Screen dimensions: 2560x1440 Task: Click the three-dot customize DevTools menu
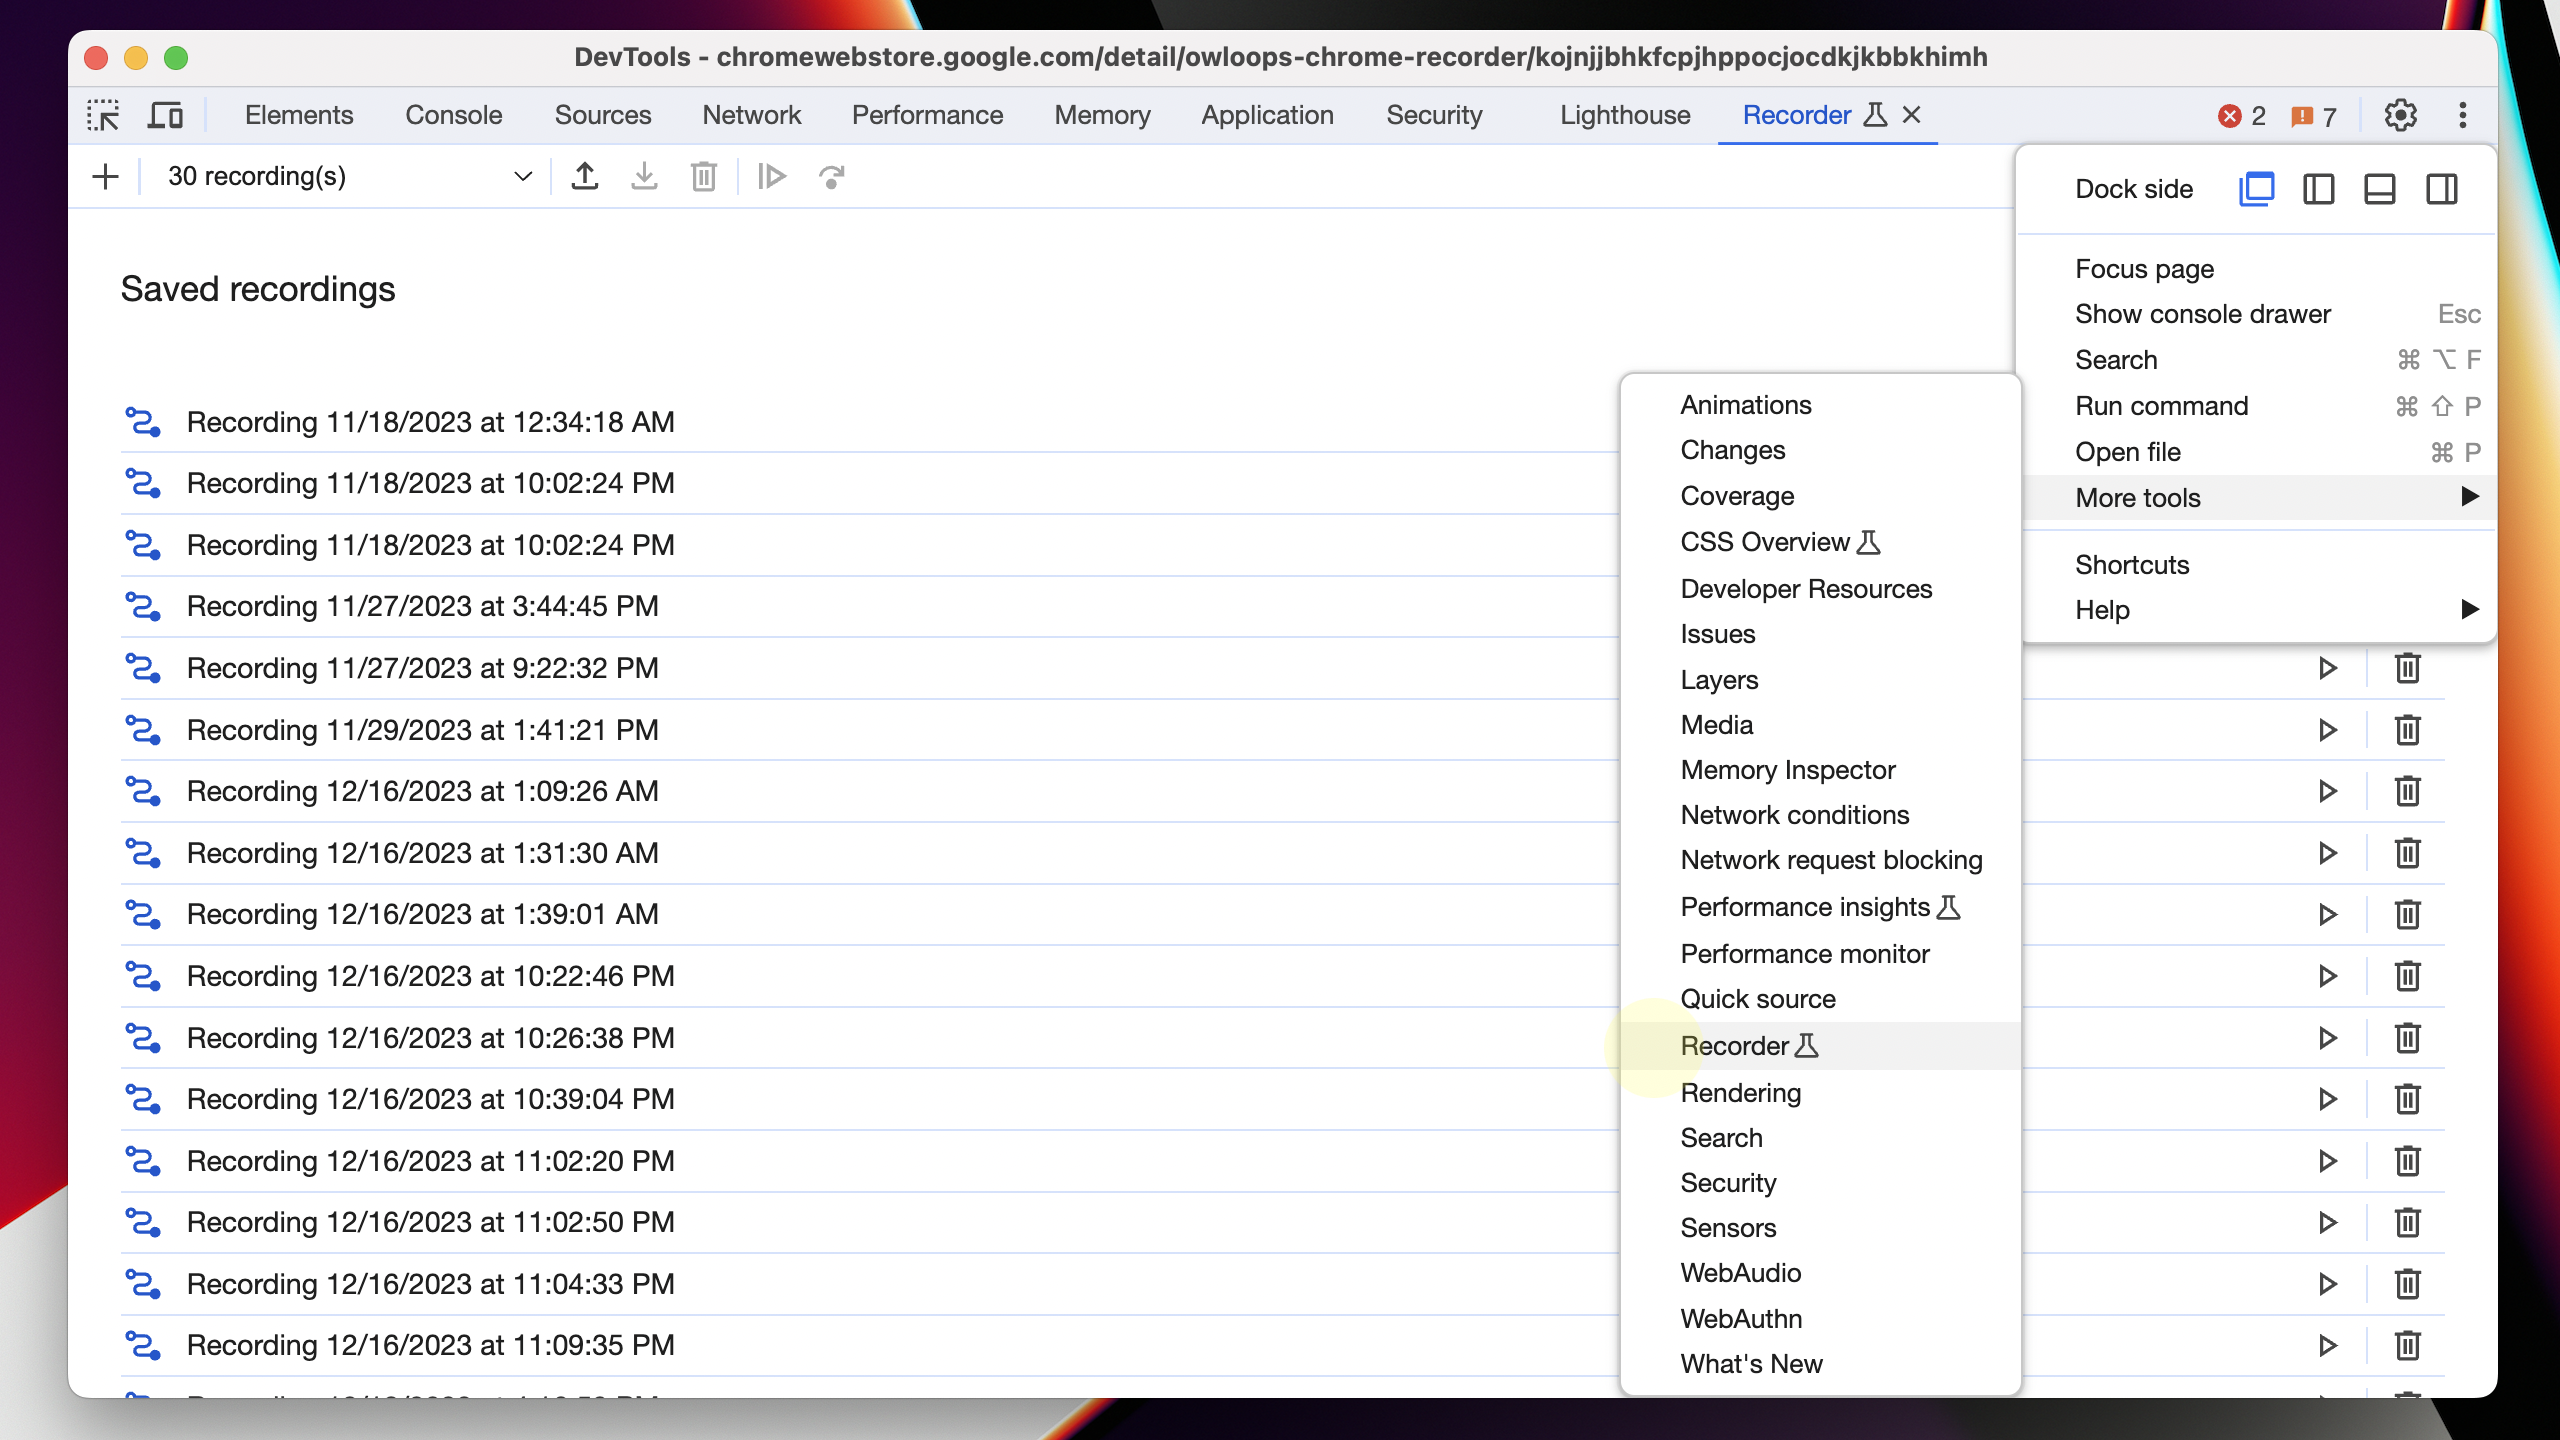click(x=2463, y=115)
